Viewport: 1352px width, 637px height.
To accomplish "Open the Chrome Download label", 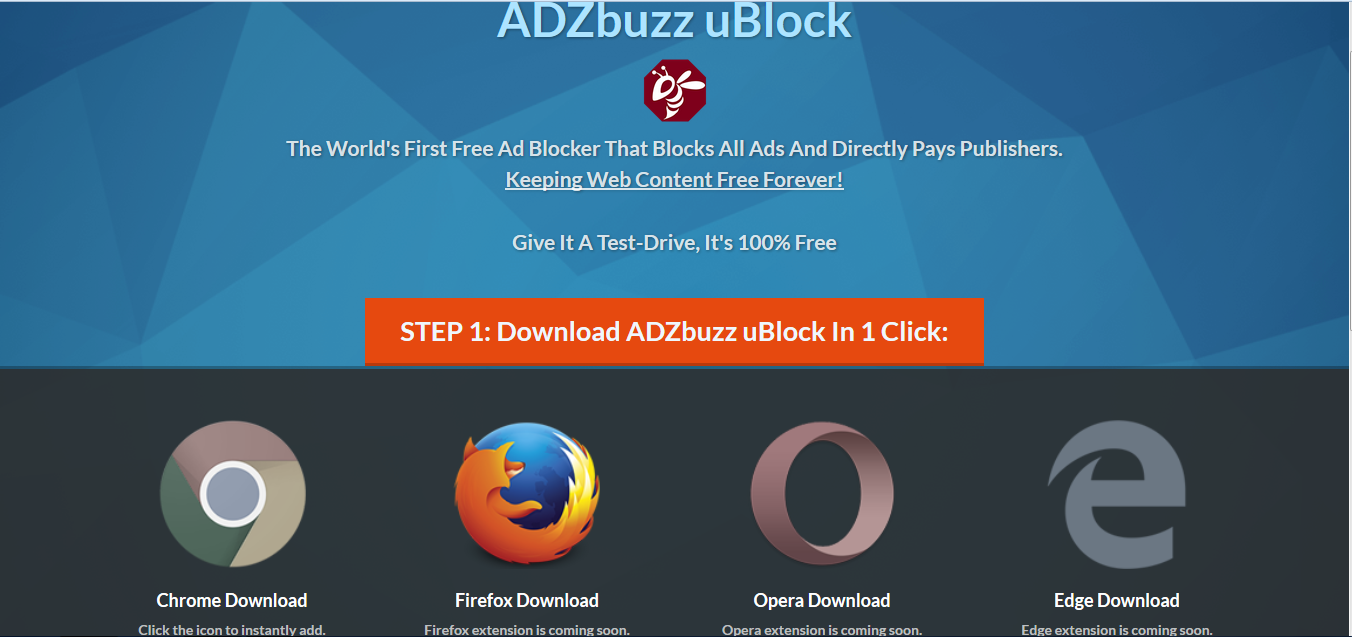I will pyautogui.click(x=232, y=601).
